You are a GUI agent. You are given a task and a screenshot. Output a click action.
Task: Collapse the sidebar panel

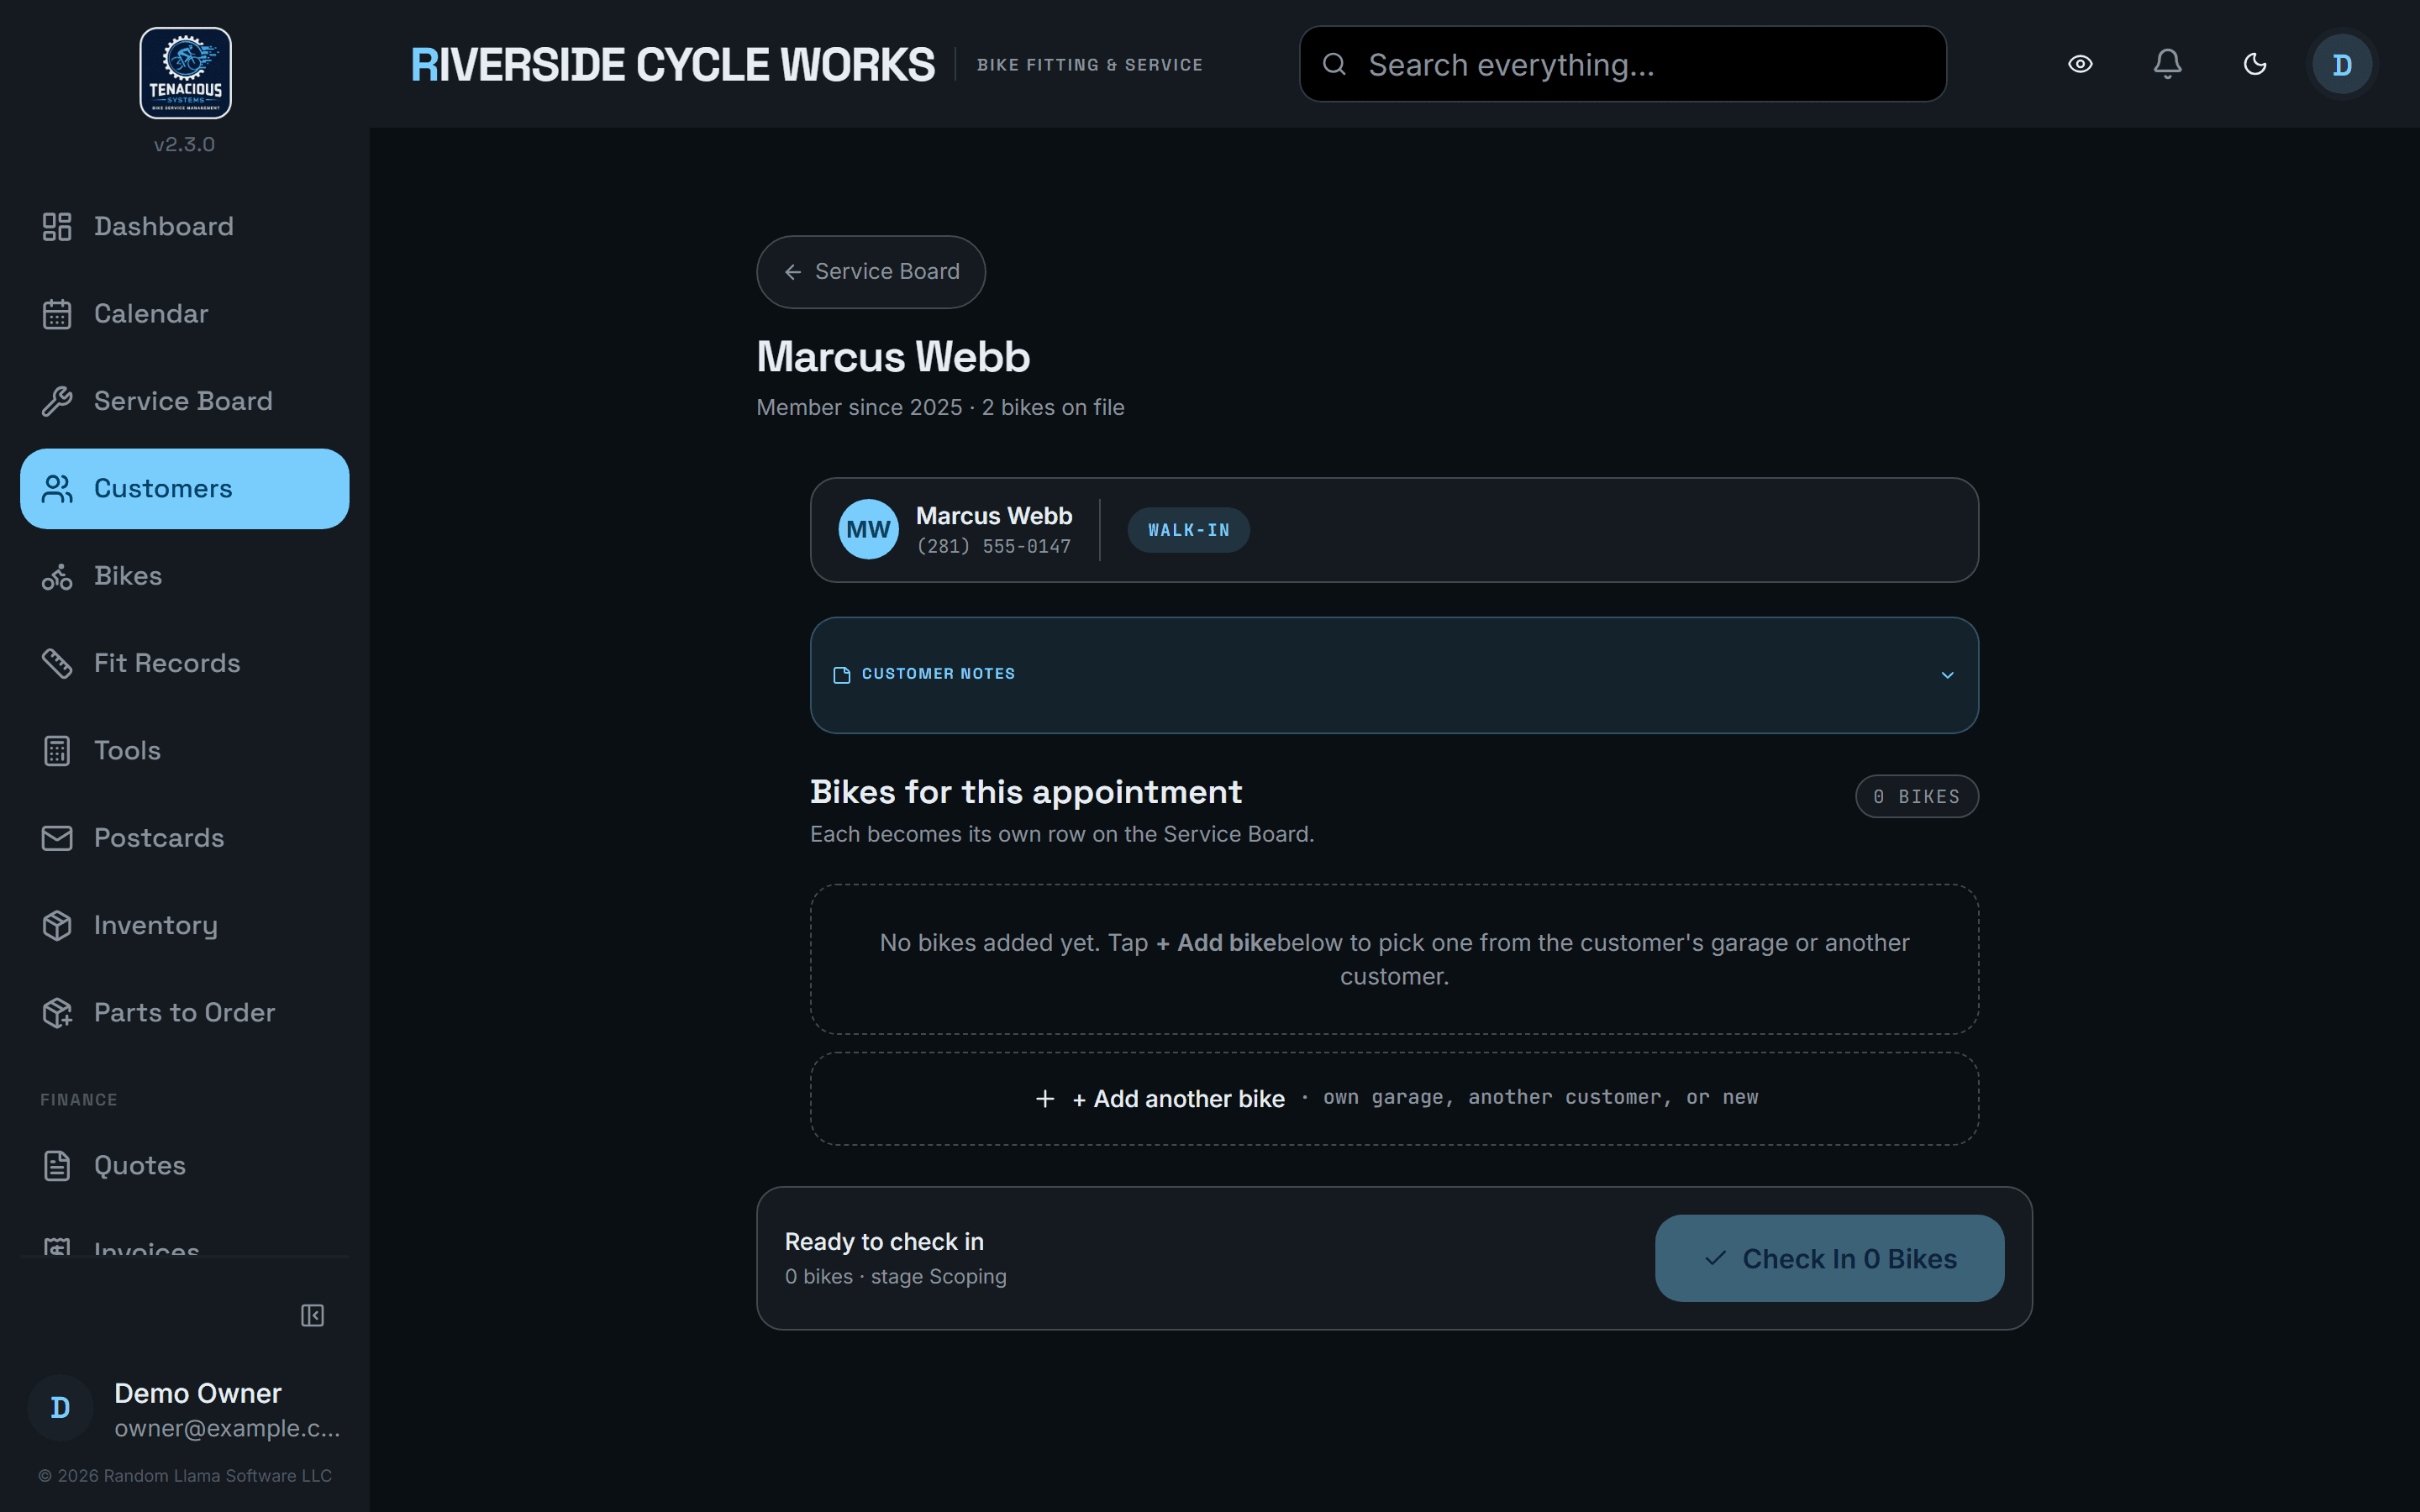(313, 1315)
